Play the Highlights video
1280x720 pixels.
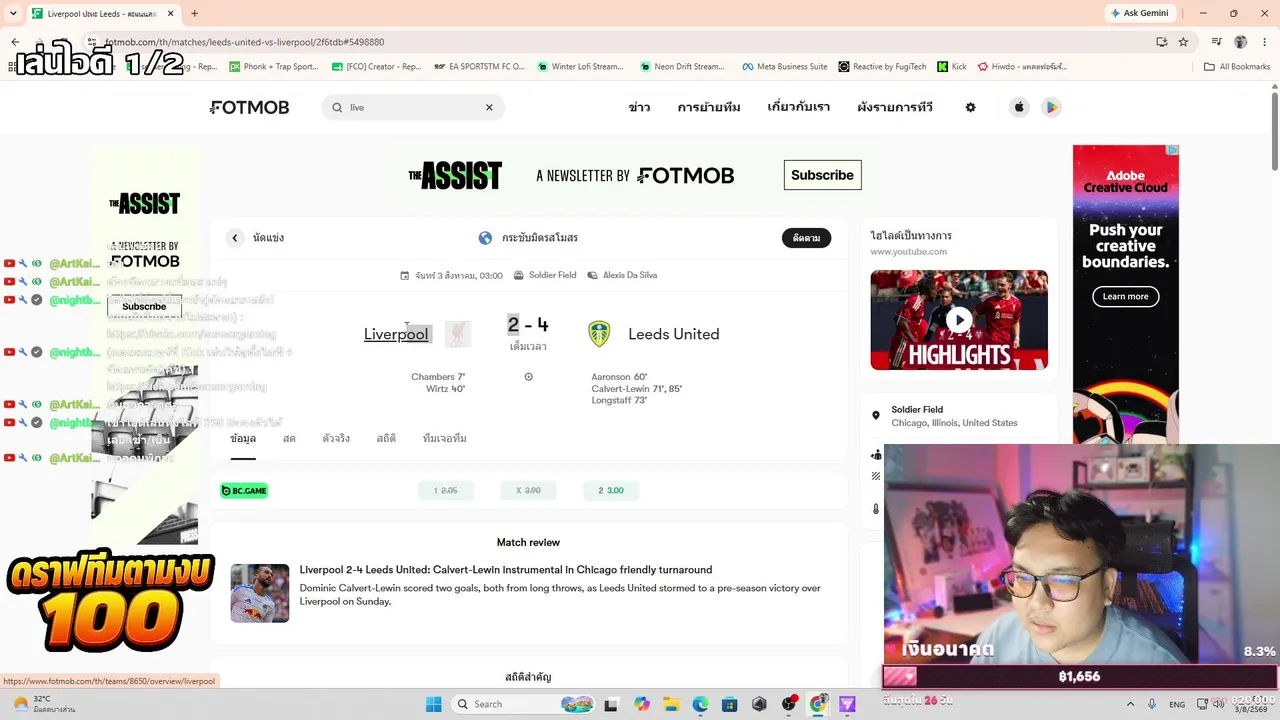959,320
